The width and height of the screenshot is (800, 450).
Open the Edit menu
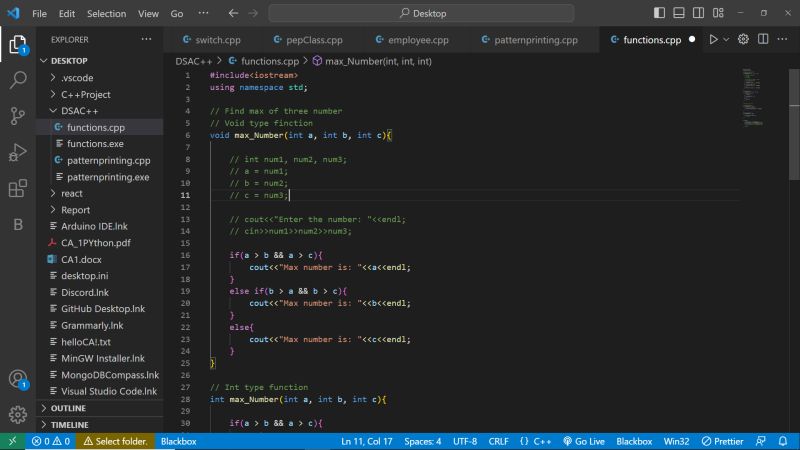coord(67,14)
